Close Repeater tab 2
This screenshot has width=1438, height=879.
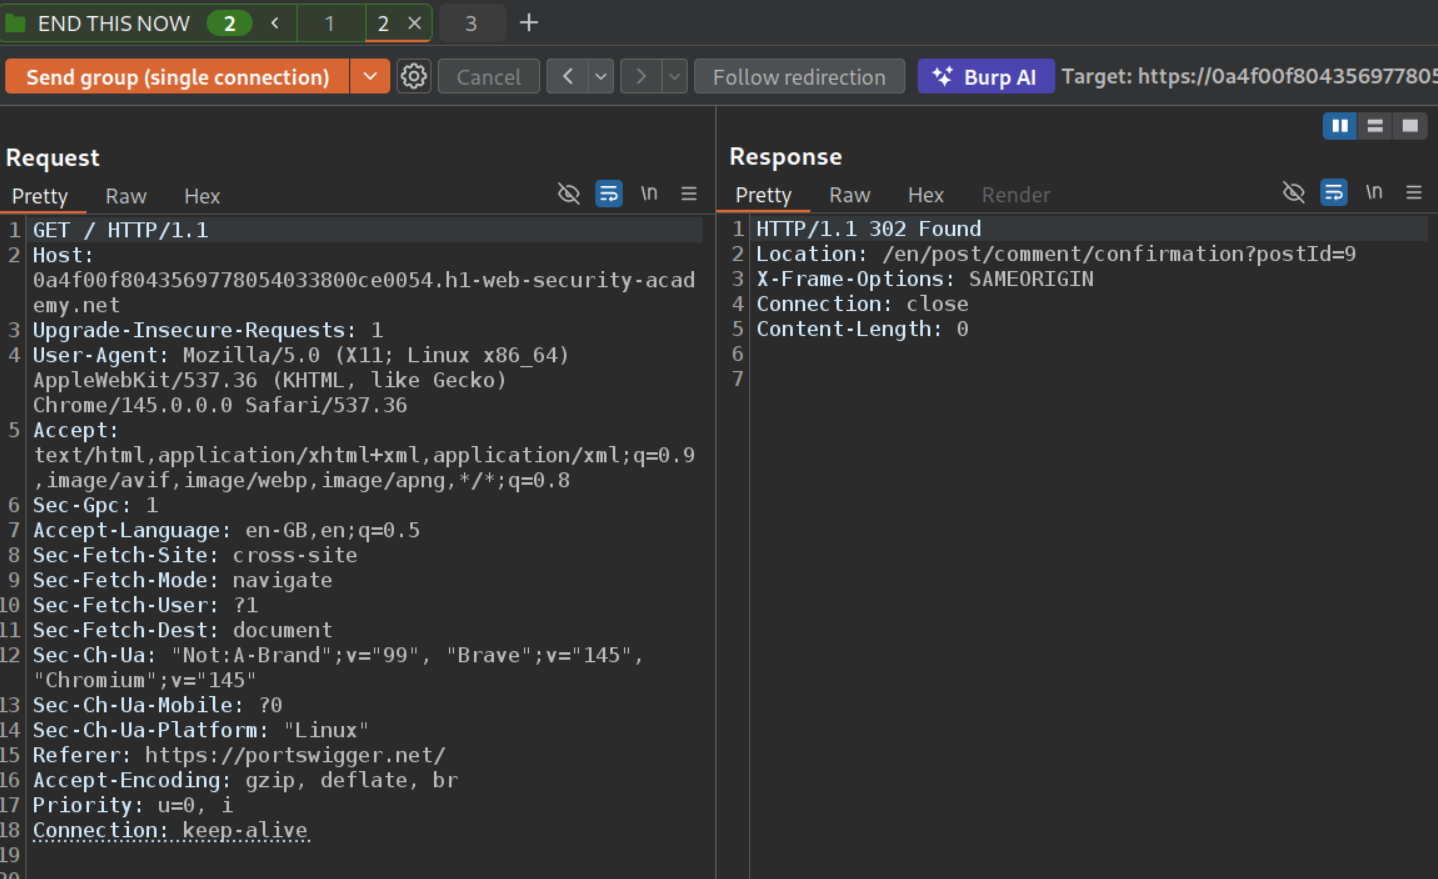414,23
